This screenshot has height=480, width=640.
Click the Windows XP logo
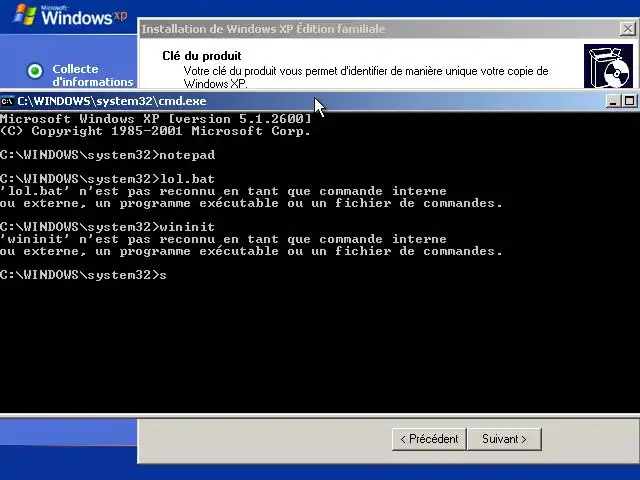pyautogui.click(x=70, y=16)
